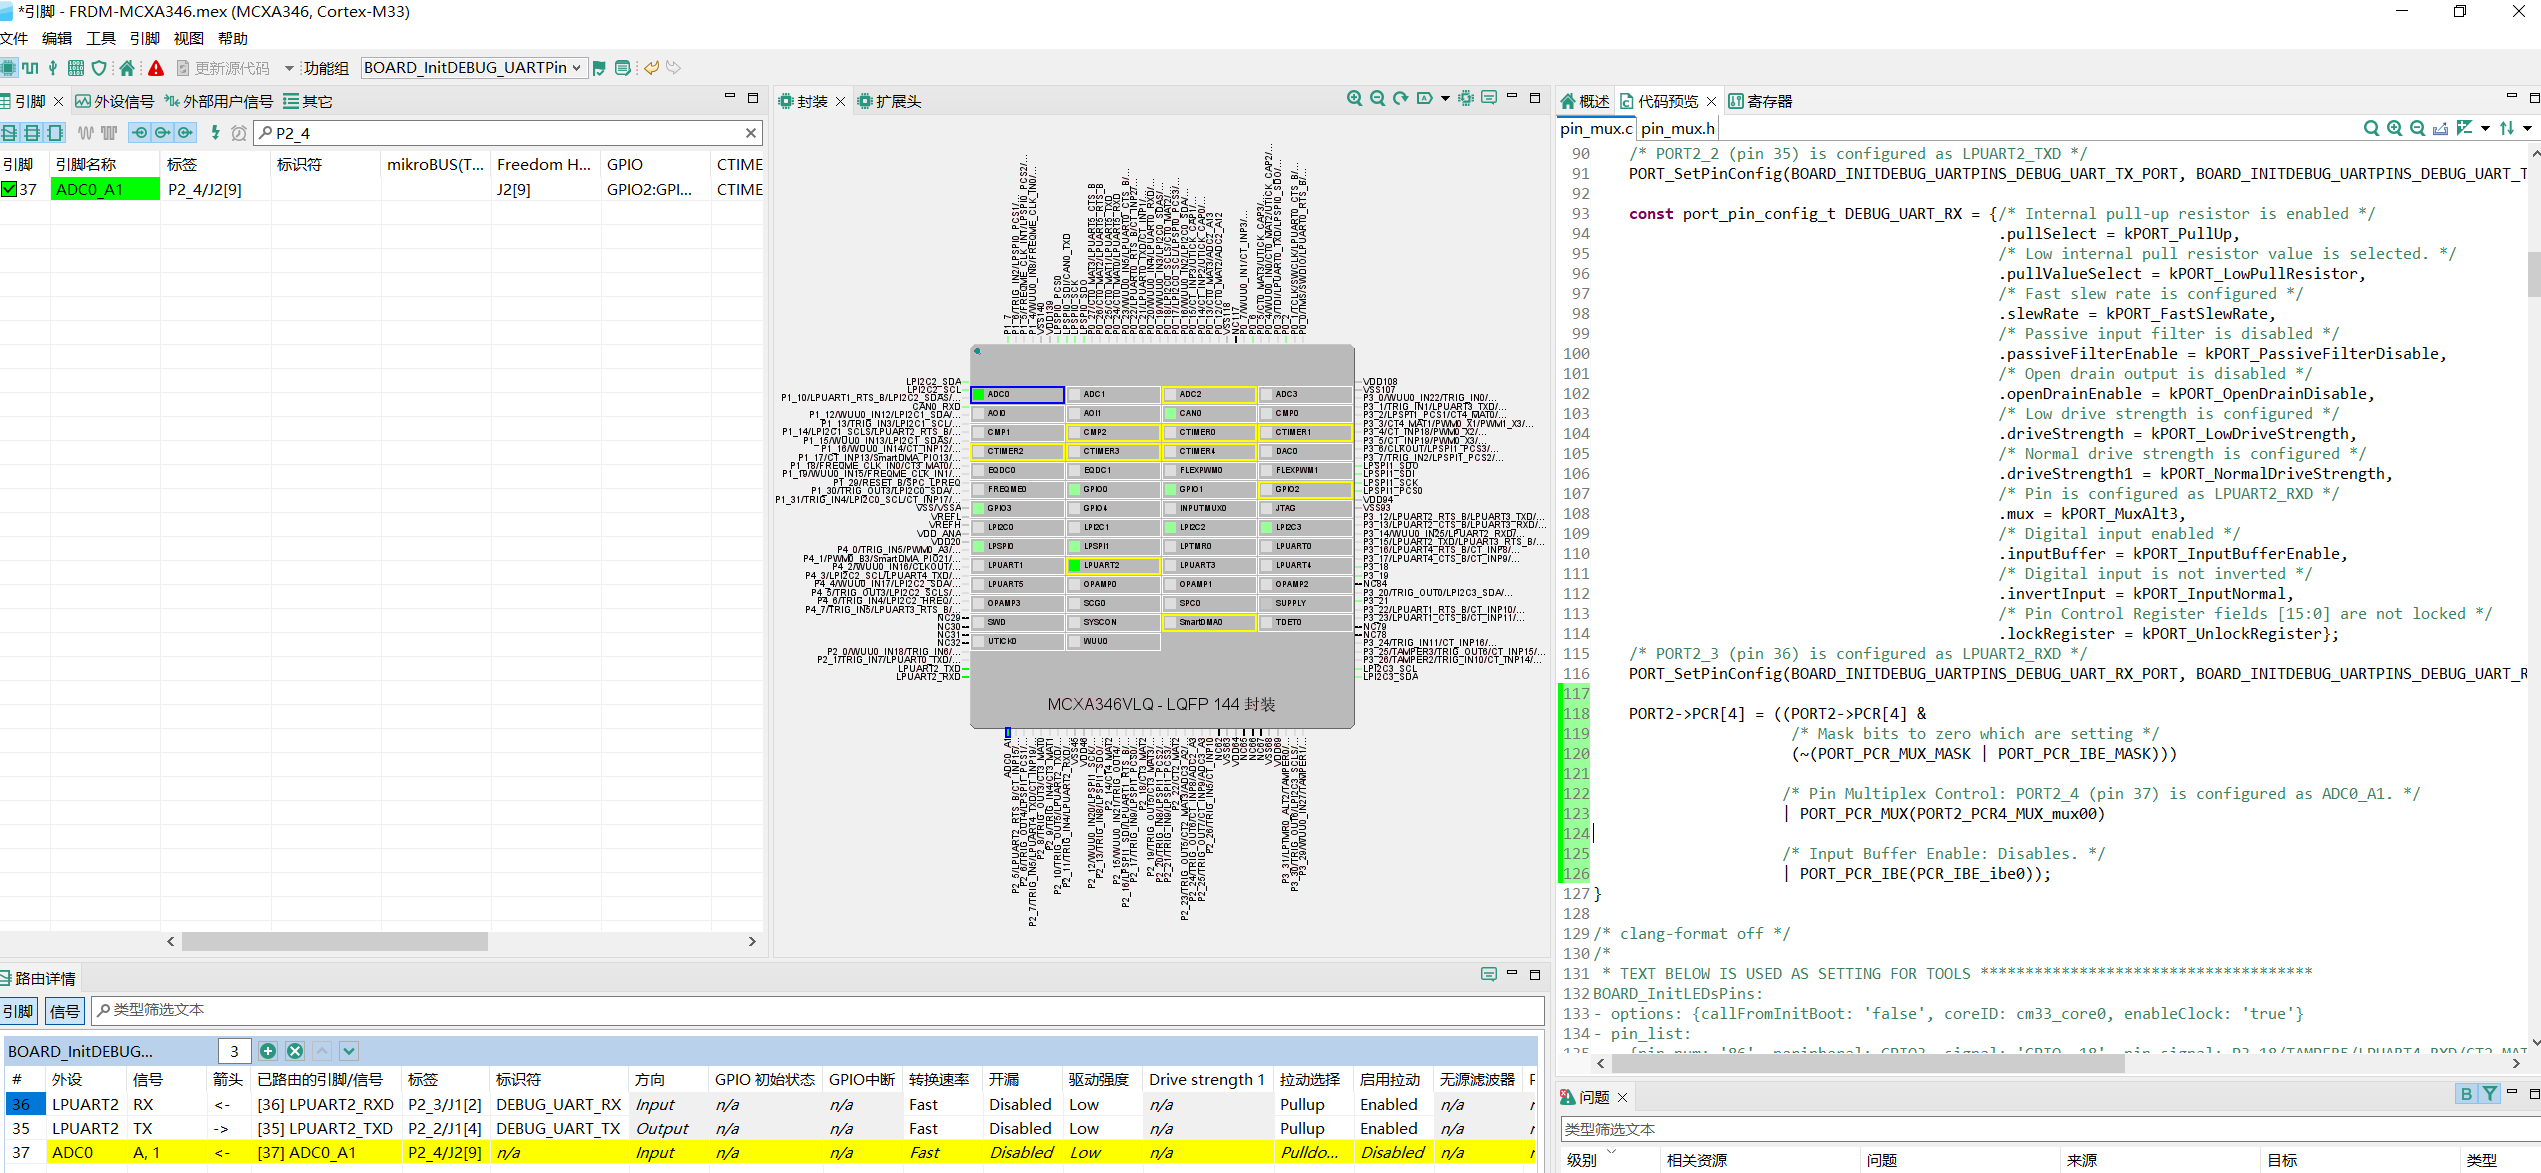
Task: Expand the label options dropdown in package toolbar
Action: tap(1445, 98)
